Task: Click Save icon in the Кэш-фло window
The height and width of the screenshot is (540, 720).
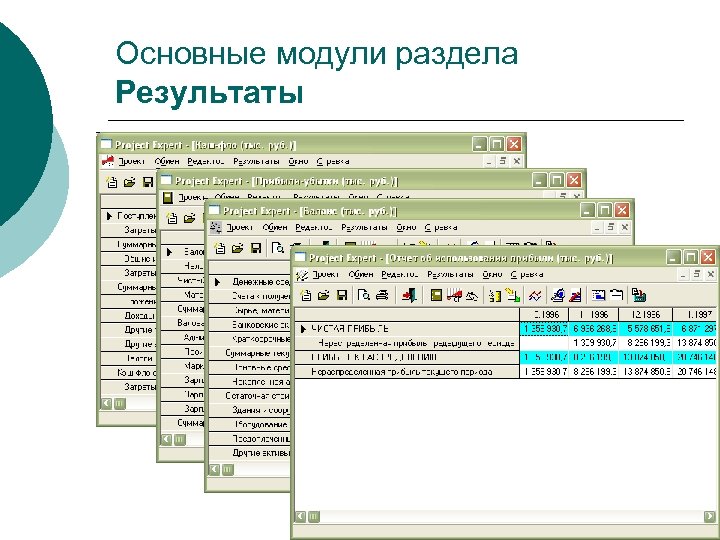Action: [148, 182]
